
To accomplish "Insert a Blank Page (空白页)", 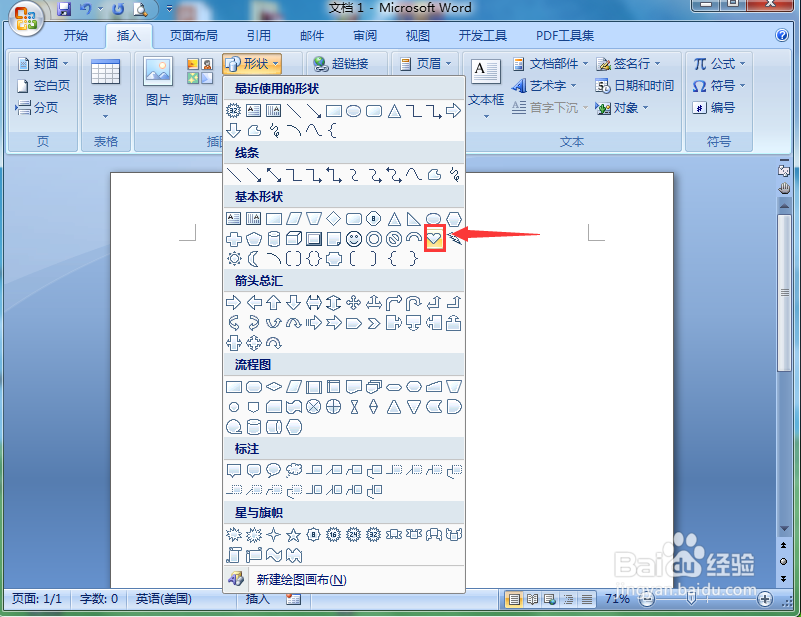I will click(x=43, y=86).
